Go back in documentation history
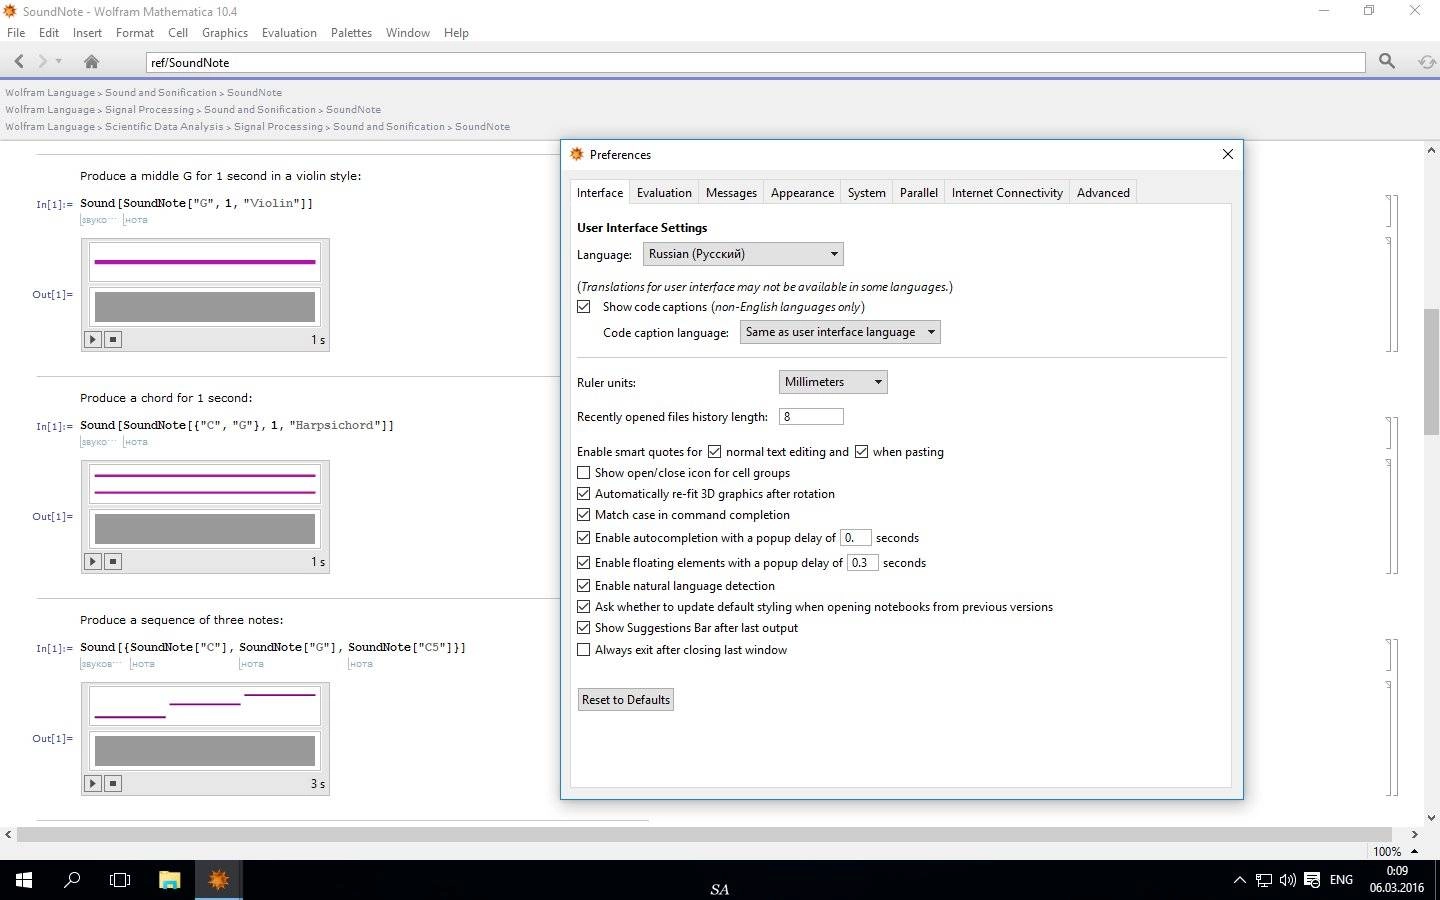Viewport: 1440px width, 900px height. [x=19, y=62]
